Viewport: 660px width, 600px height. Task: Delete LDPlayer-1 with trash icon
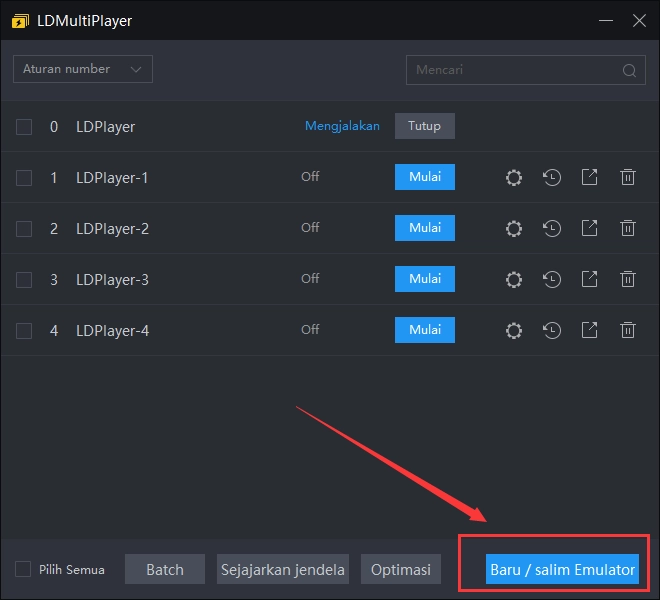[628, 177]
